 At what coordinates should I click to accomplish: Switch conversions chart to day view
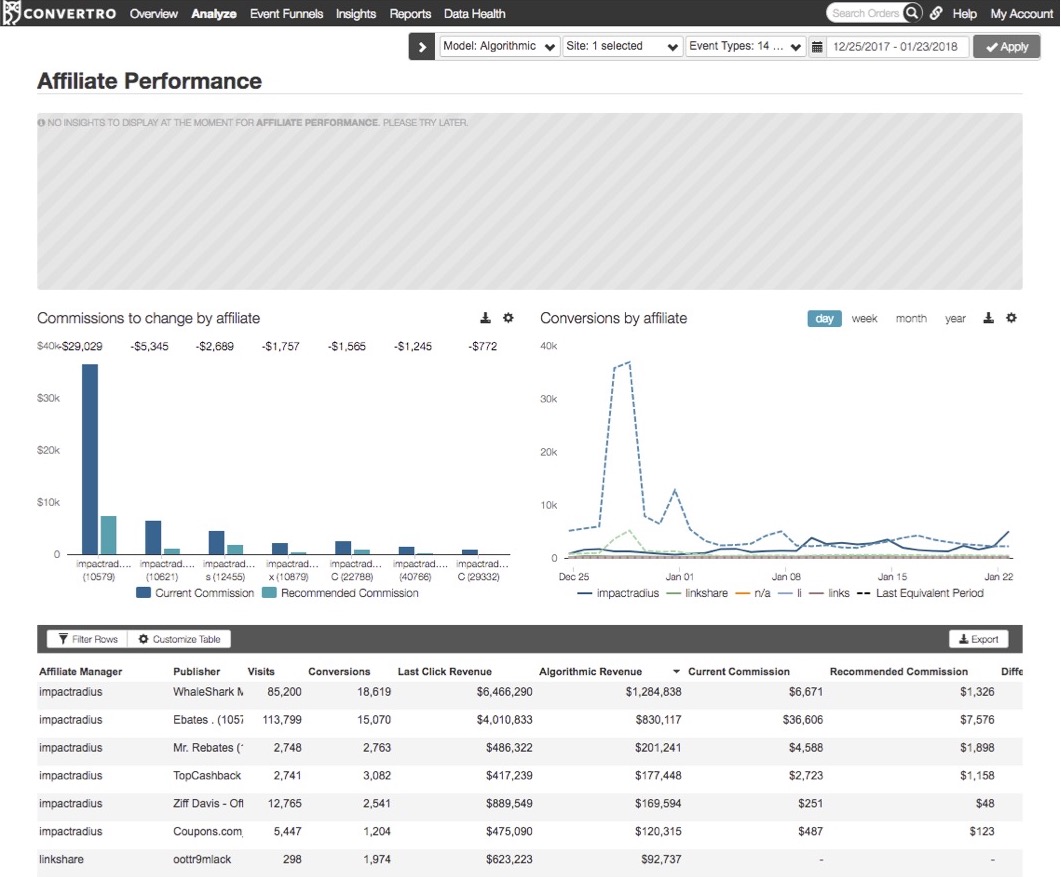824,319
